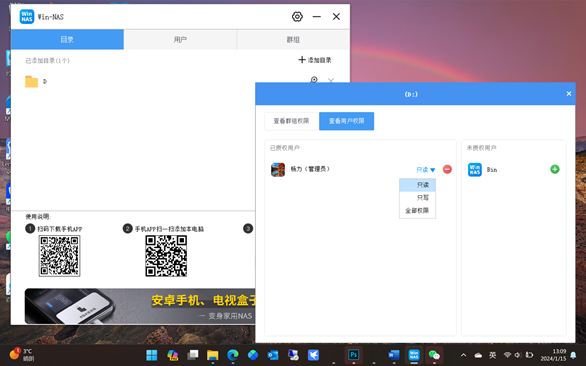
Task: Switch to the 目录 tab
Action: (67, 39)
